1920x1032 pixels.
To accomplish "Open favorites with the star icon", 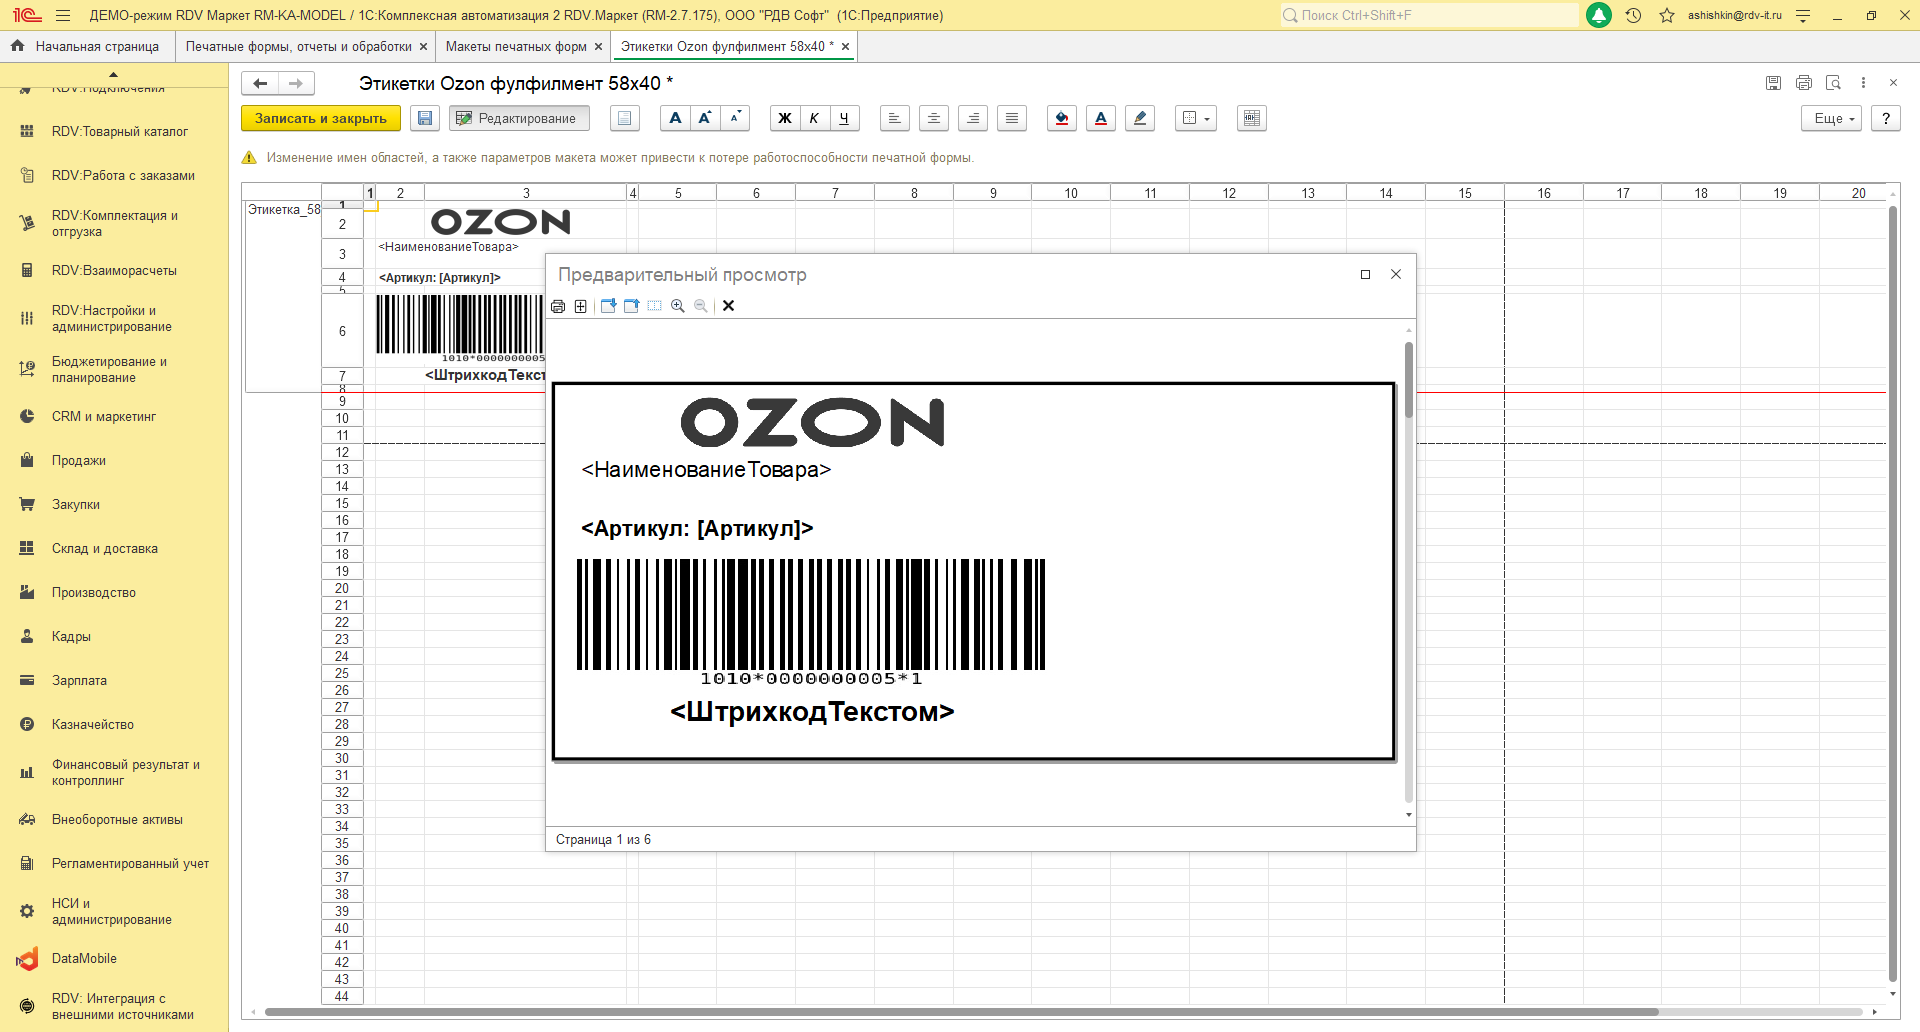I will (x=1667, y=15).
